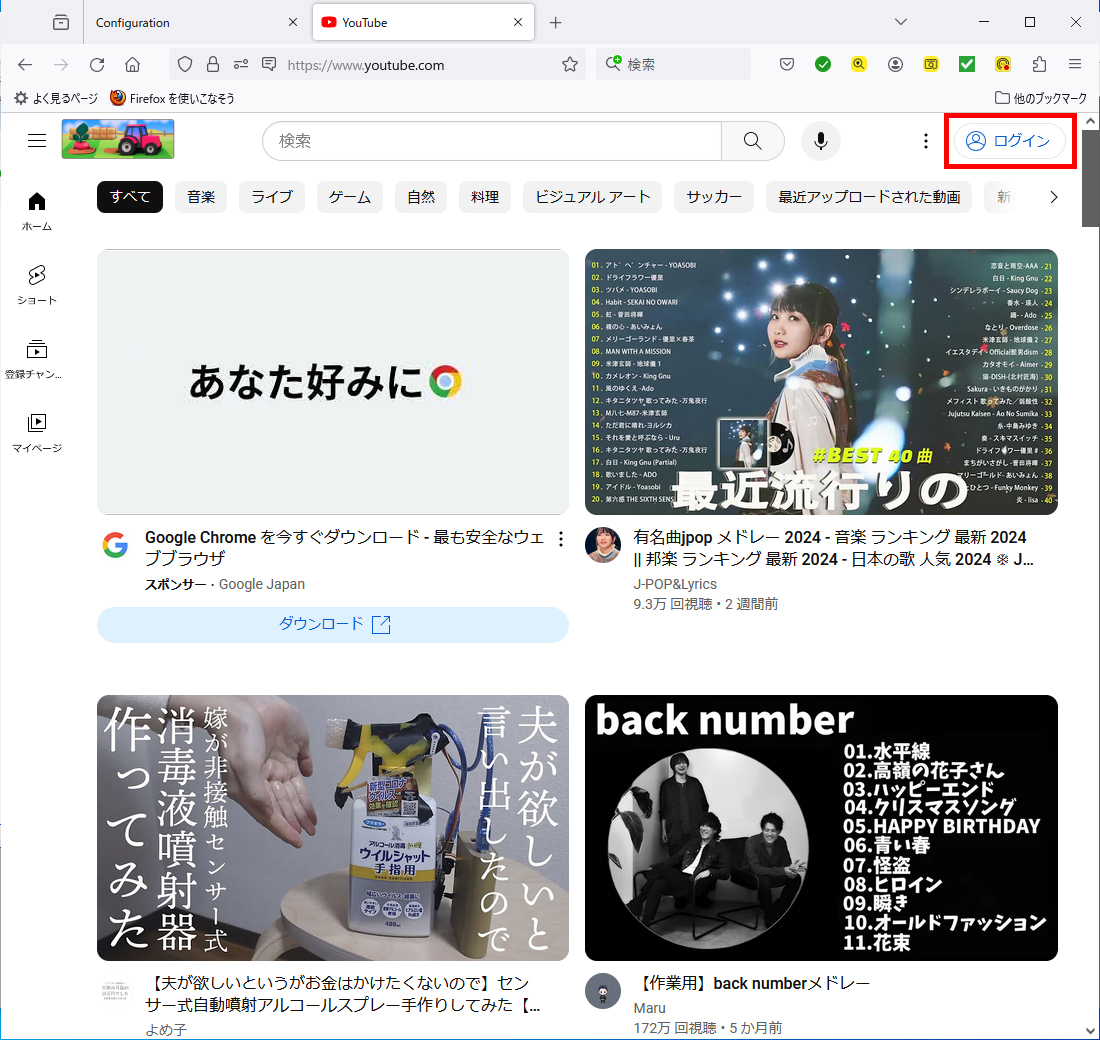The image size is (1100, 1040).
Task: Click the YouTube doodle logo with tractor
Action: click(x=118, y=139)
